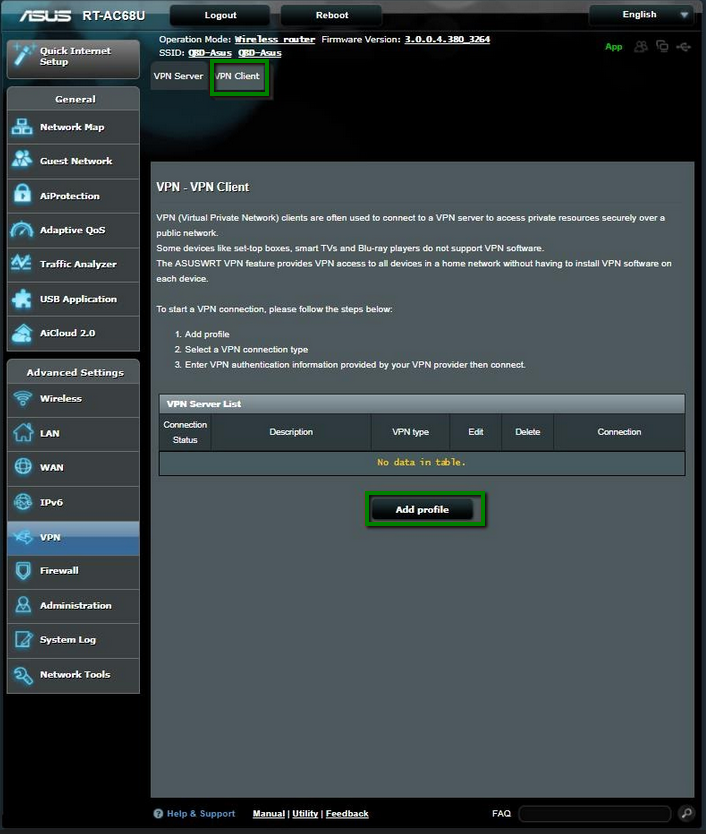The image size is (706, 834).
Task: Click the Wireless signal icon
Action: point(22,398)
